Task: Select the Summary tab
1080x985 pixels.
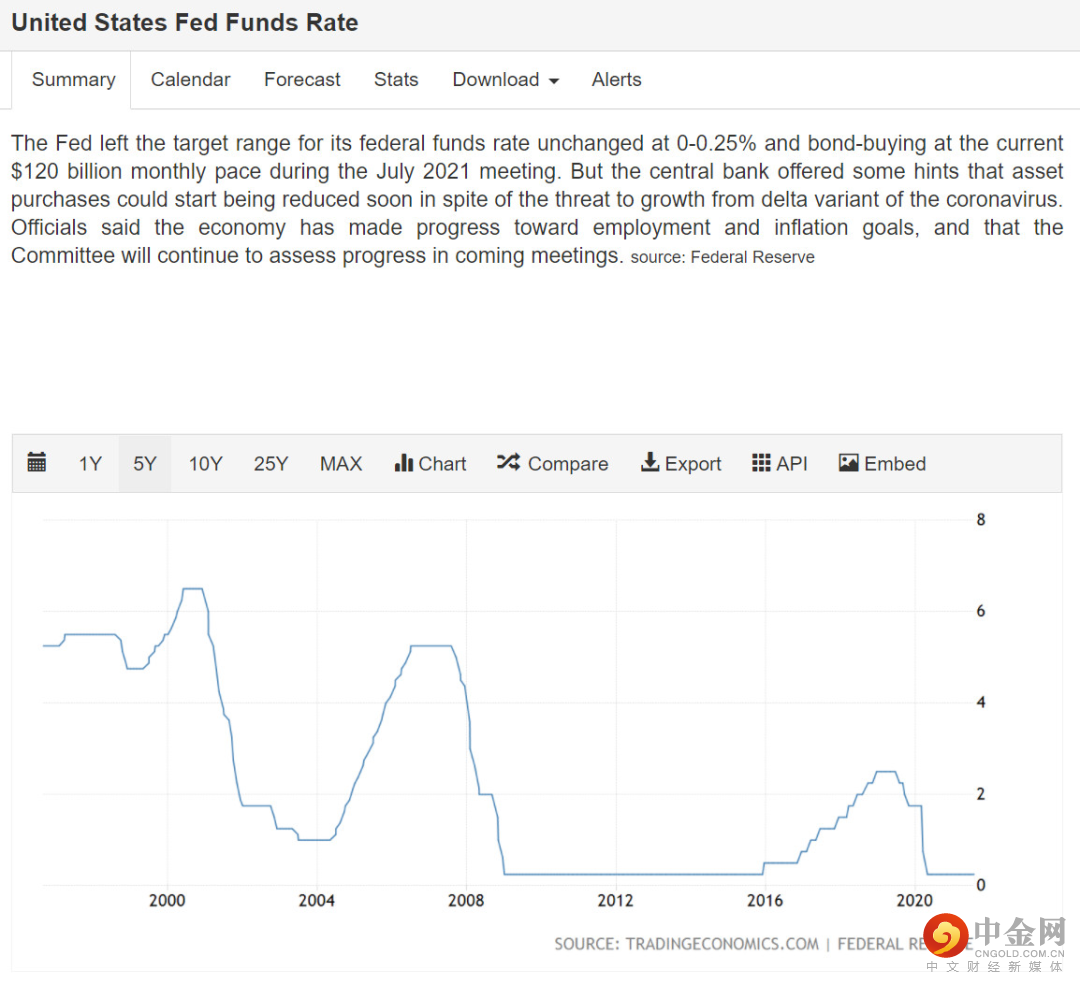Action: [73, 80]
